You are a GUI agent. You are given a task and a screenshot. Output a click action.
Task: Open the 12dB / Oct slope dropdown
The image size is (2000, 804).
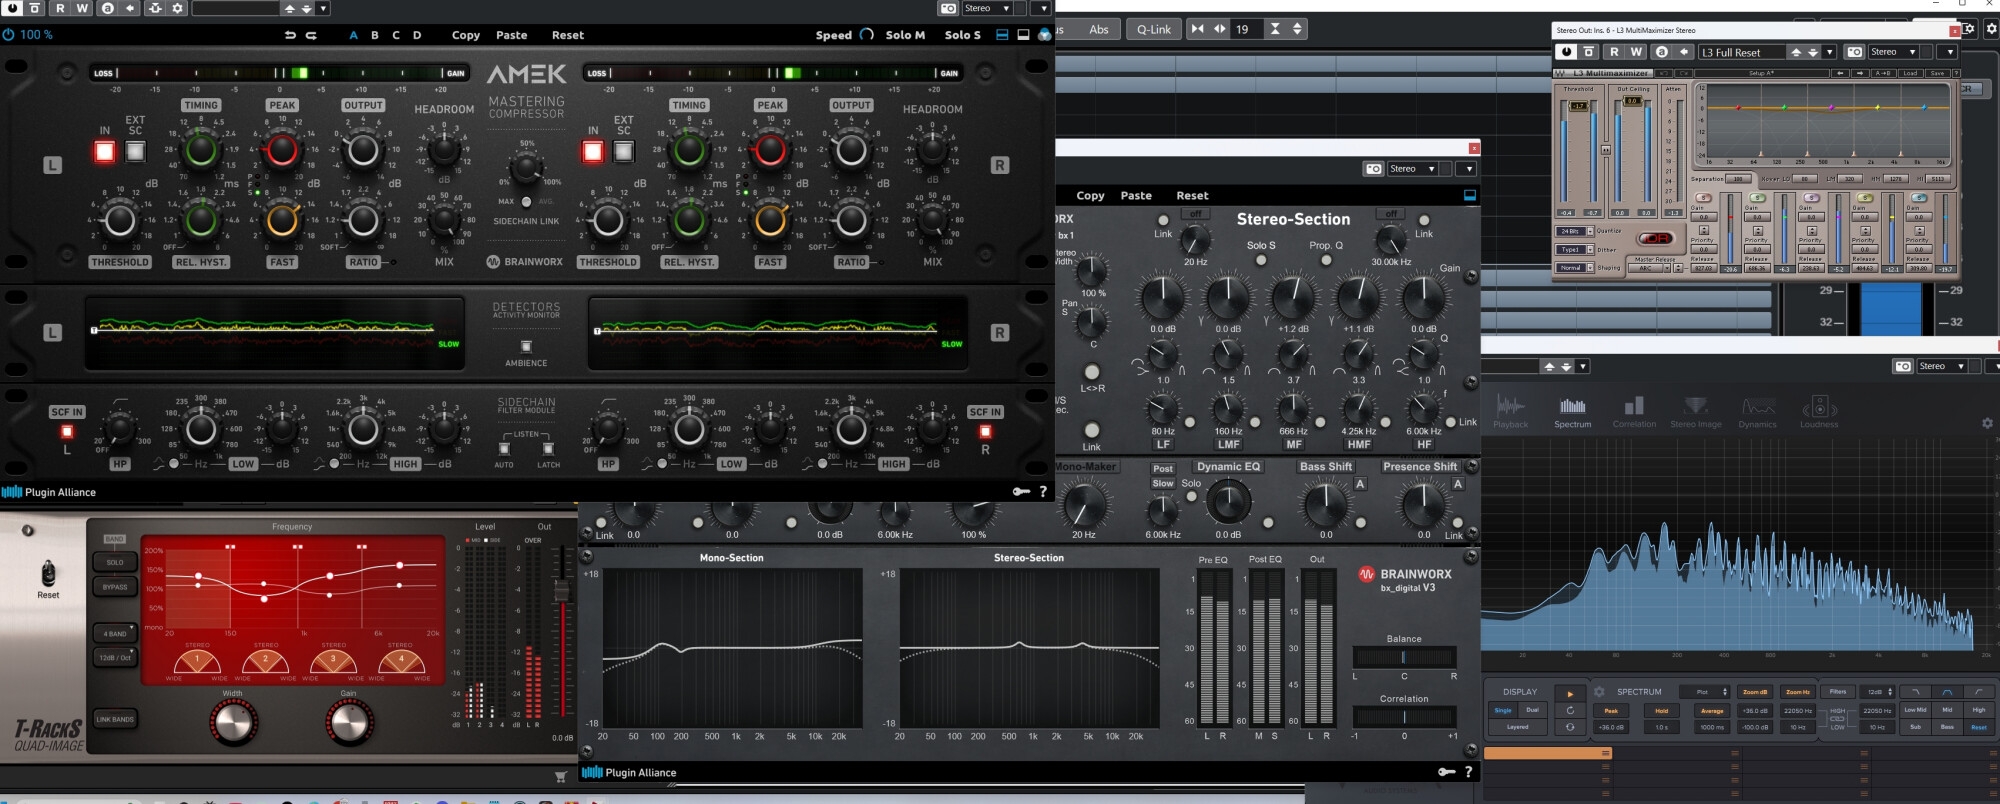pyautogui.click(x=116, y=658)
